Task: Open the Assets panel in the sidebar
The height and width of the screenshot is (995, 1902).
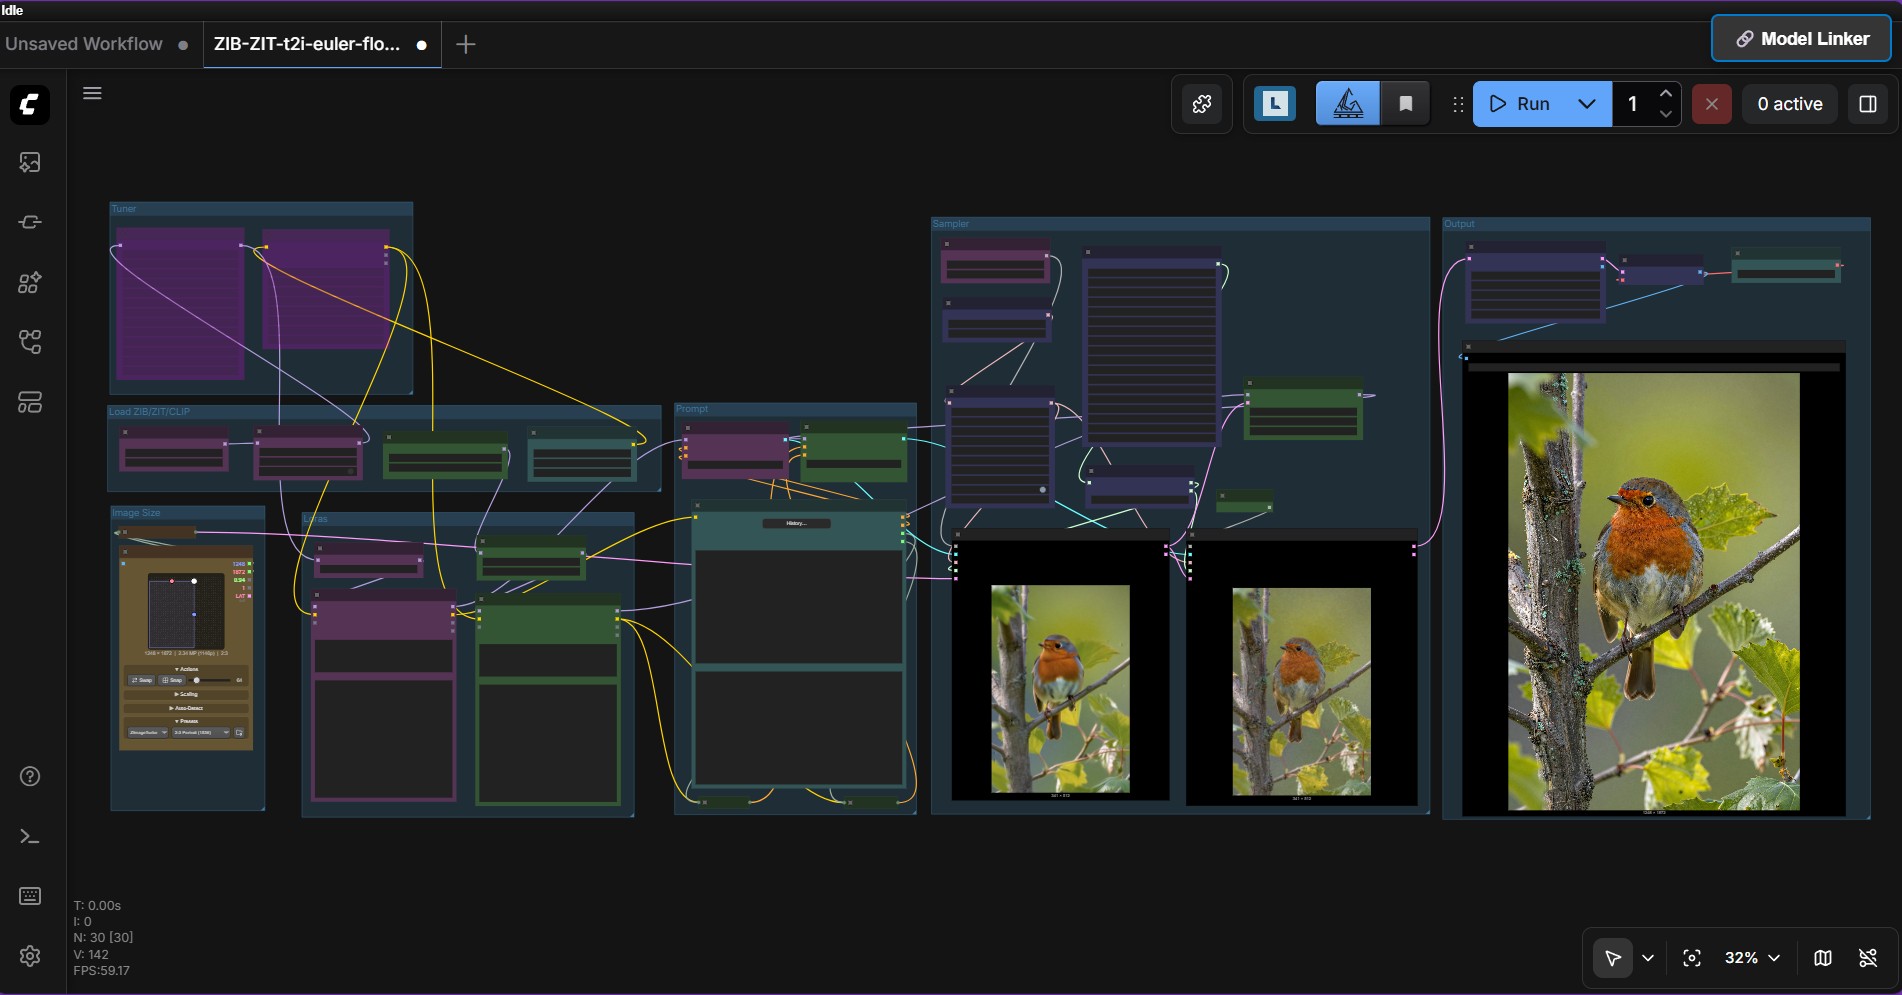Action: point(30,162)
